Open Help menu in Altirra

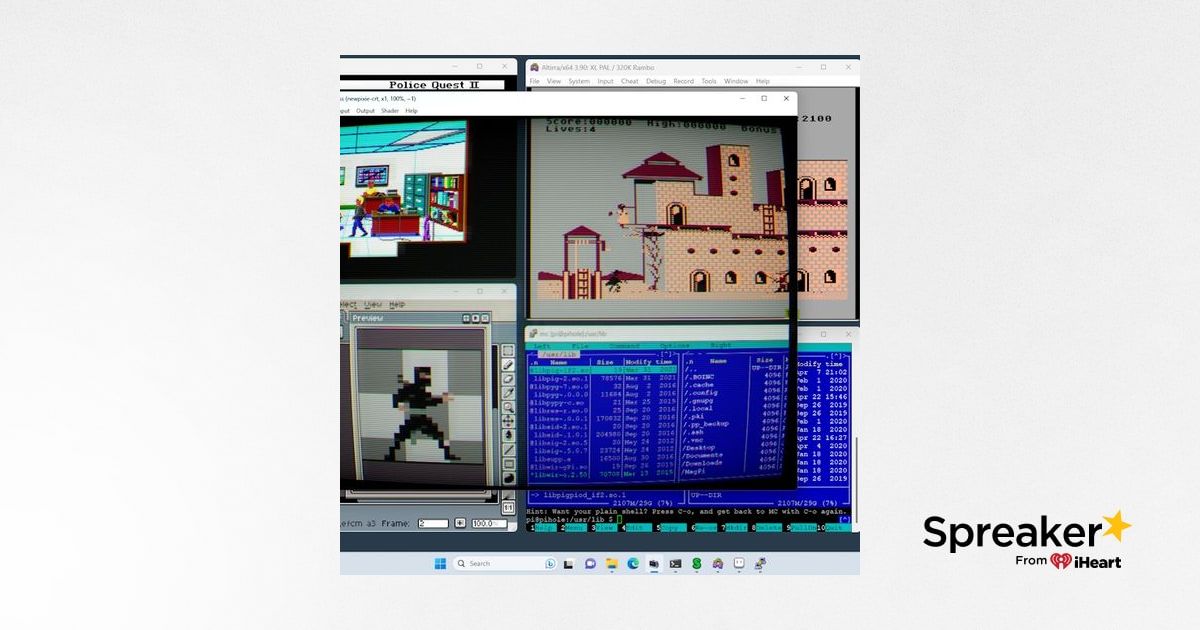tap(762, 81)
